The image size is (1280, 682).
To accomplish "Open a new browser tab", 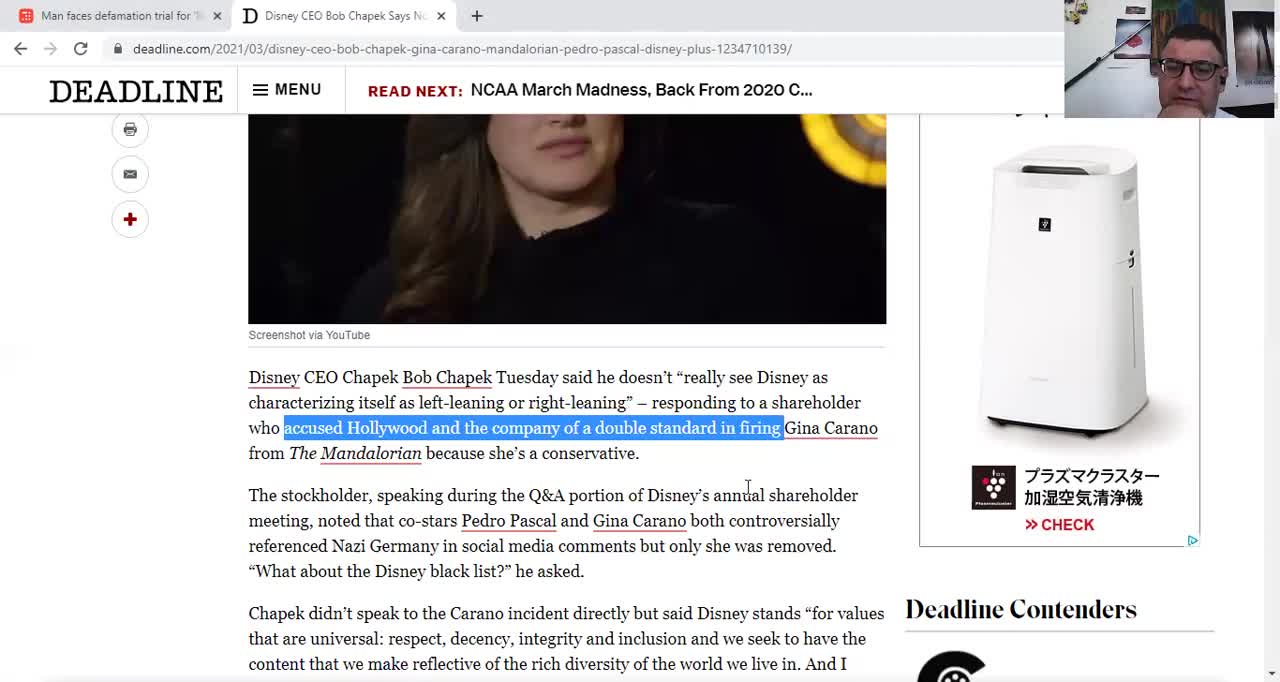I will (477, 16).
